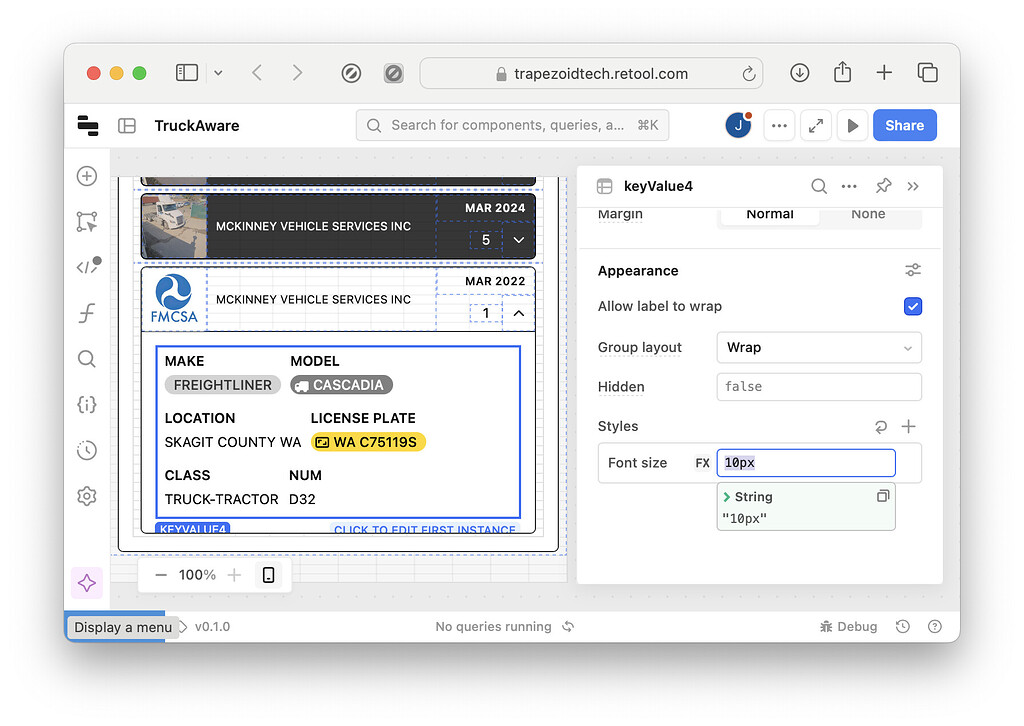Expand the String type preview
This screenshot has height=726, width=1024.
click(727, 497)
